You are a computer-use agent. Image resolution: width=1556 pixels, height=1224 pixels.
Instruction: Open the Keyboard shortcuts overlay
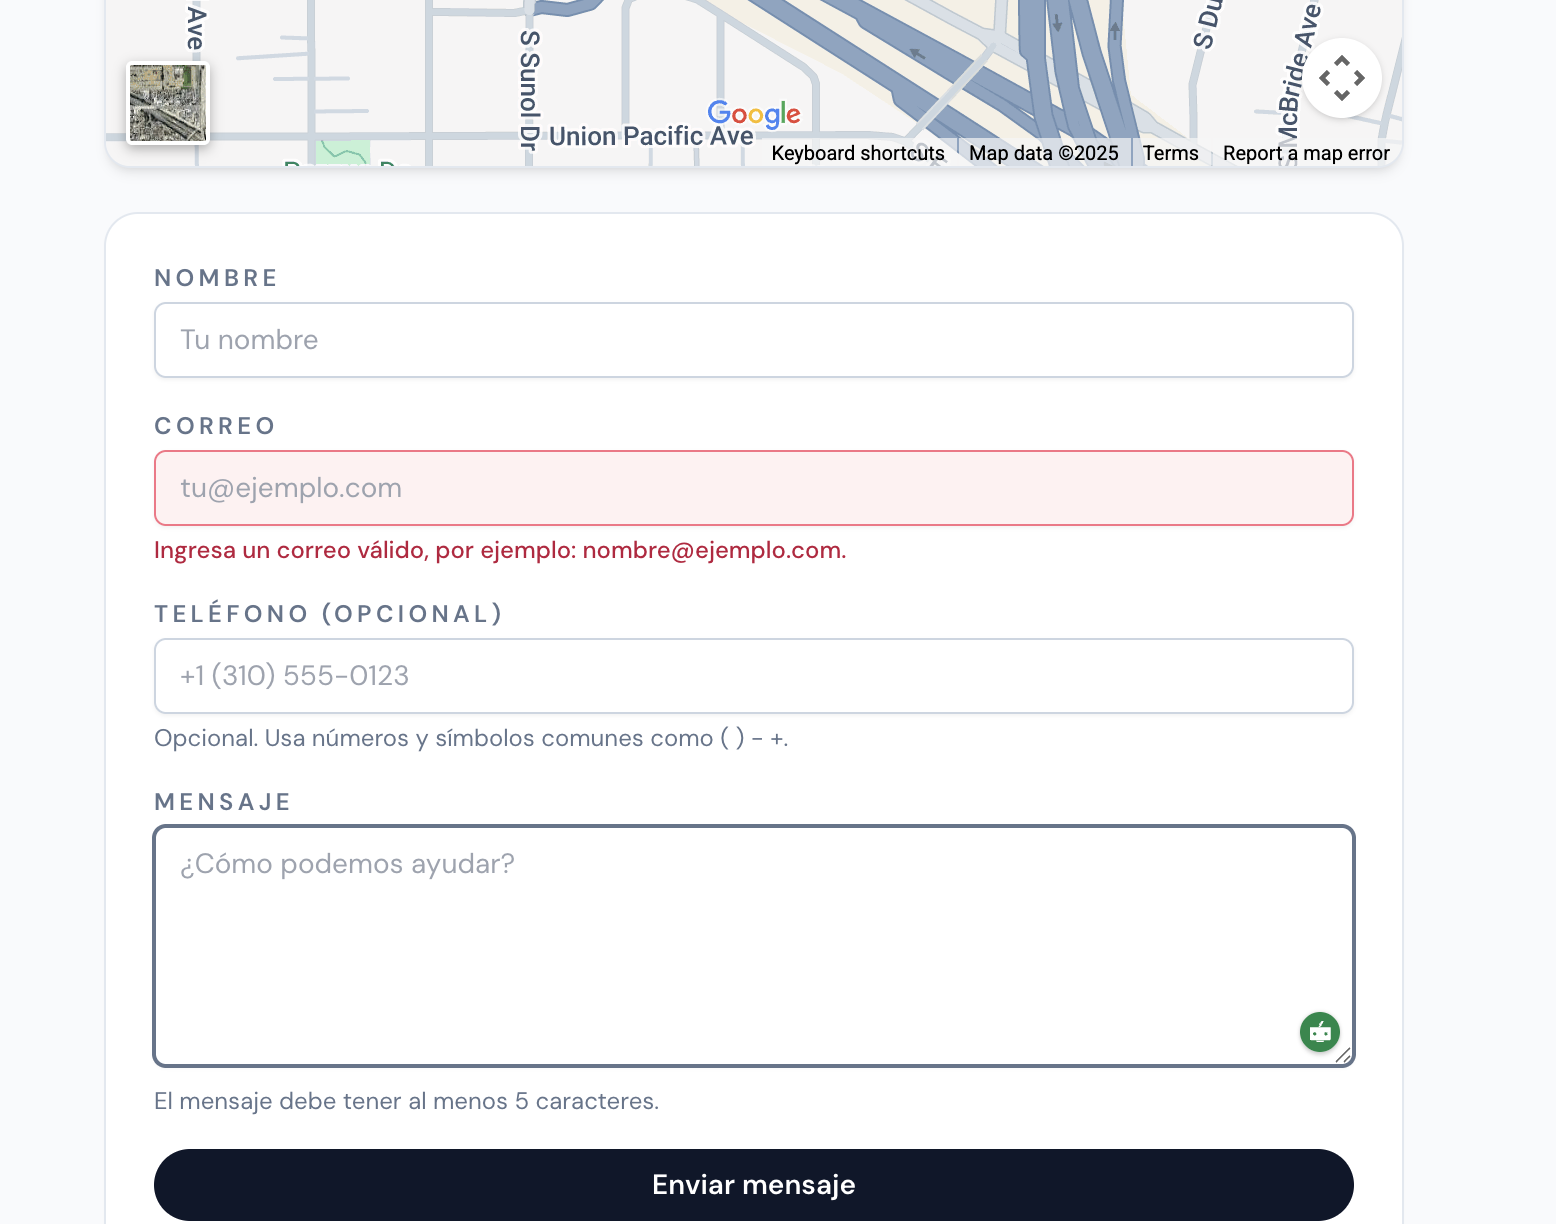(x=858, y=152)
